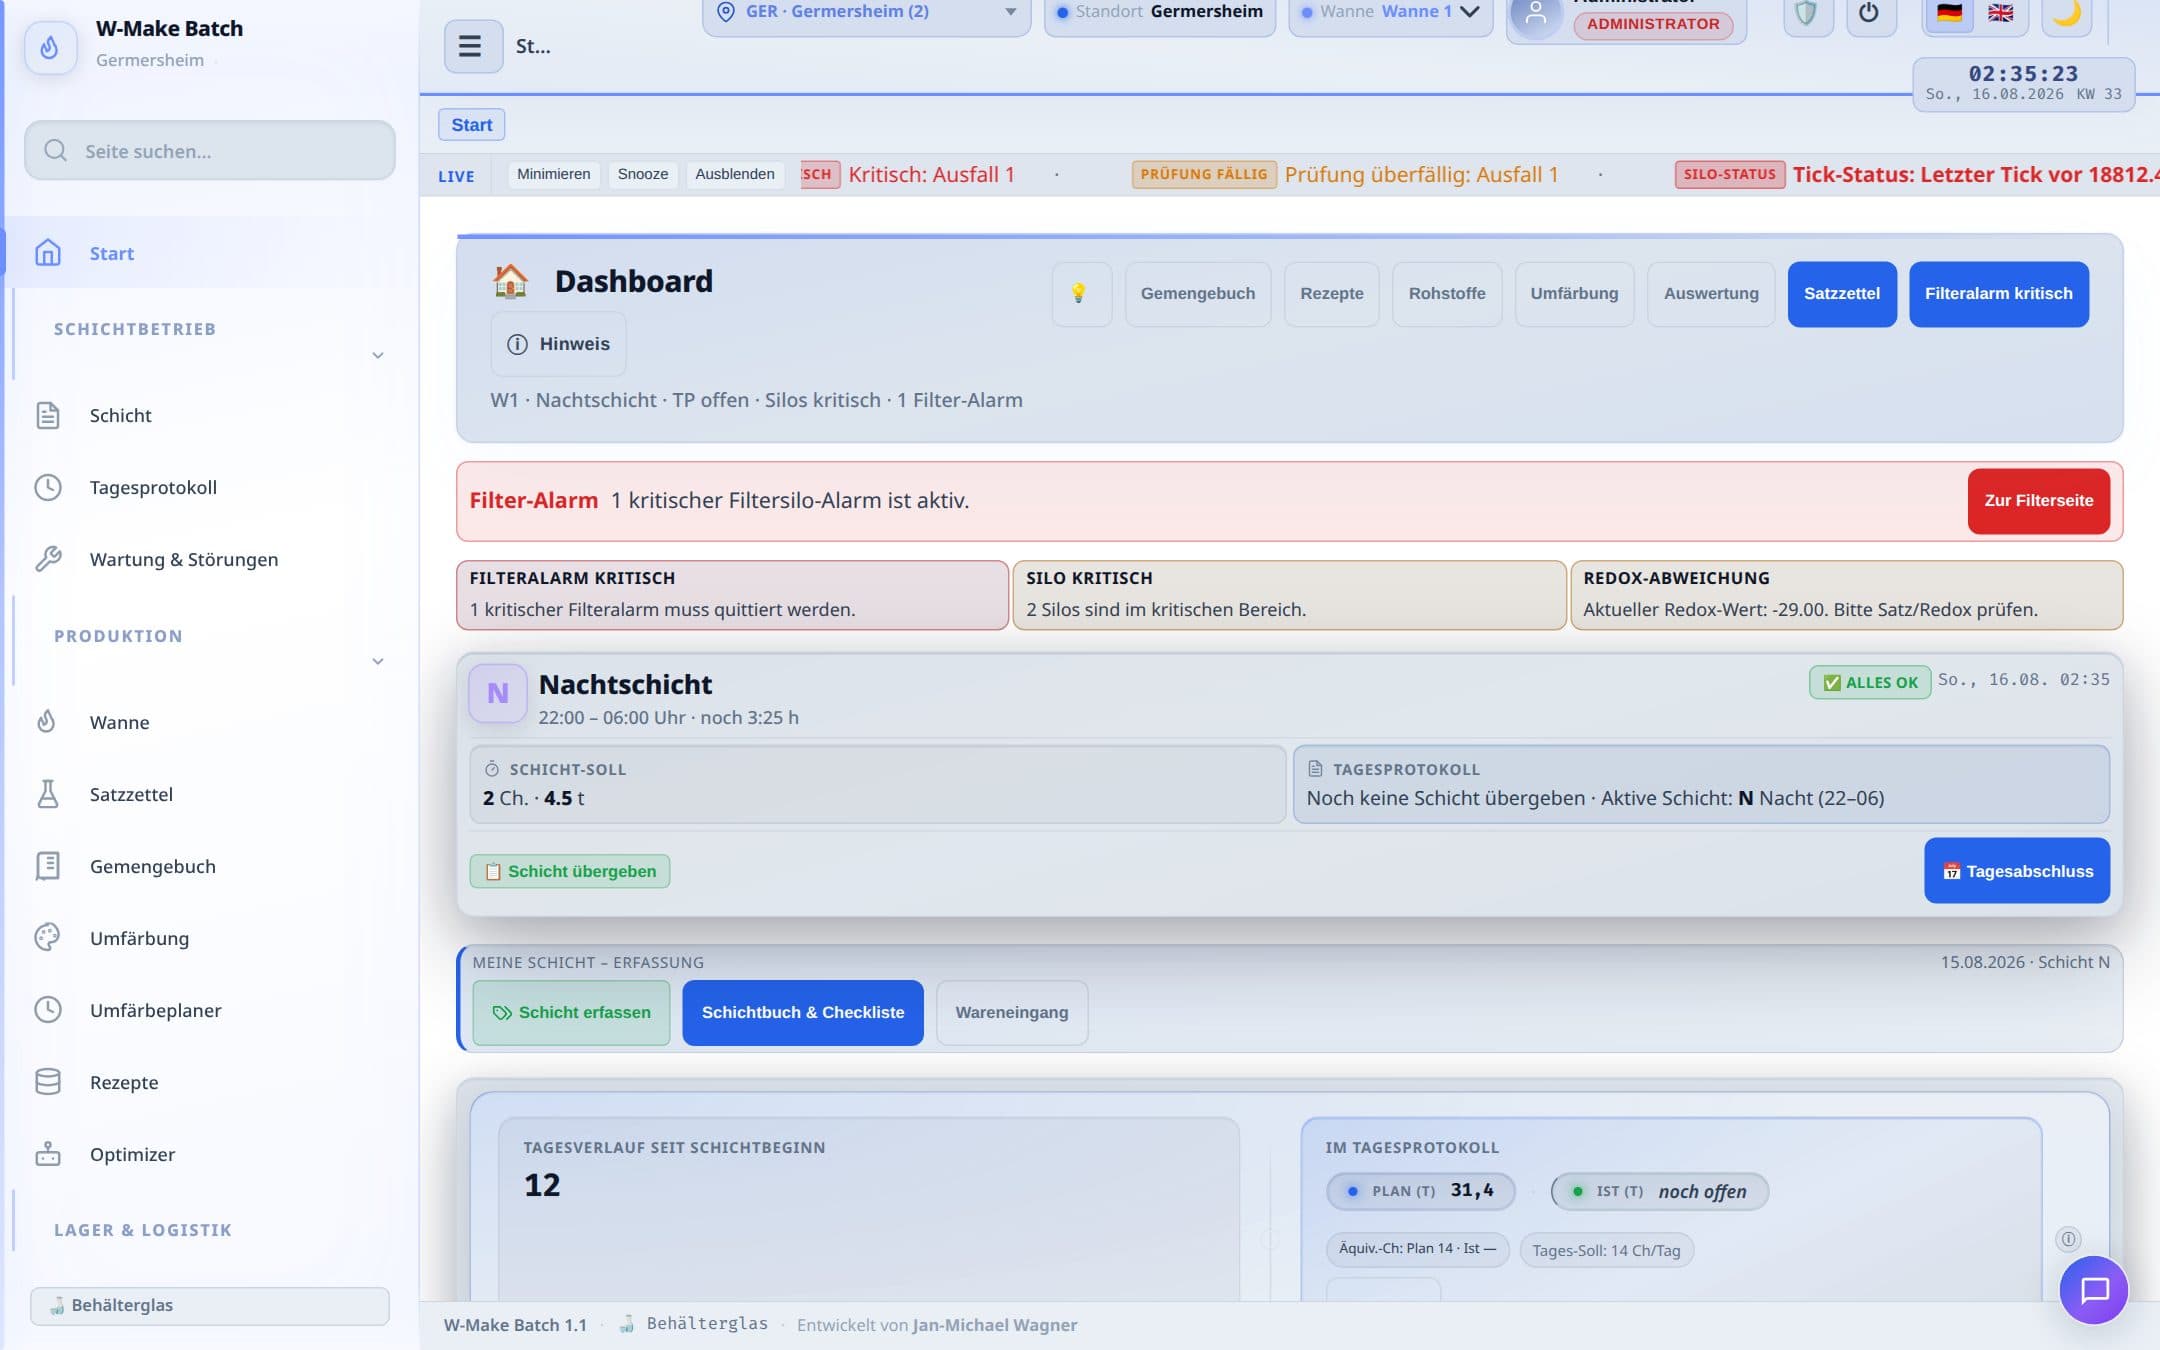Viewport: 2160px width, 1350px height.
Task: Open Schichtbuch & Checkliste
Action: pos(802,1012)
